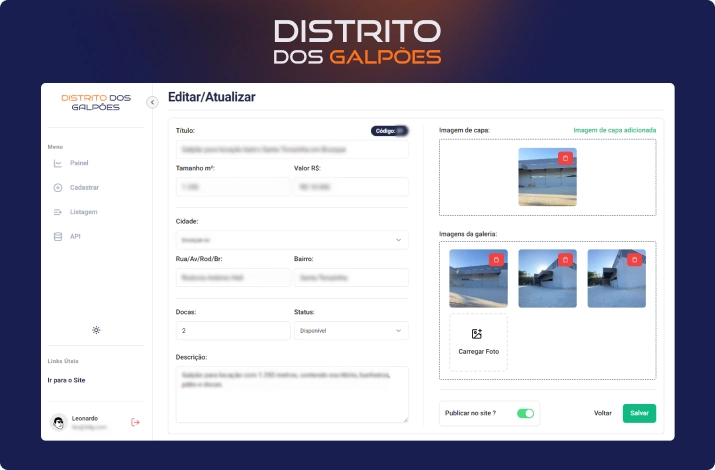
Task: Go to Cadastrar menu item
Action: point(84,187)
